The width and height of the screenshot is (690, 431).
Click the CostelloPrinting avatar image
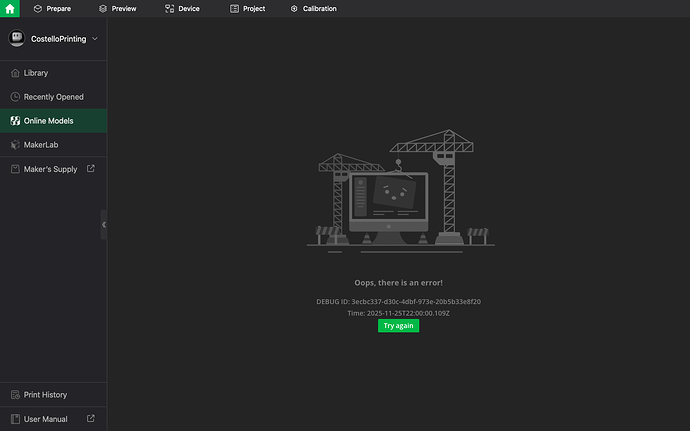click(17, 38)
